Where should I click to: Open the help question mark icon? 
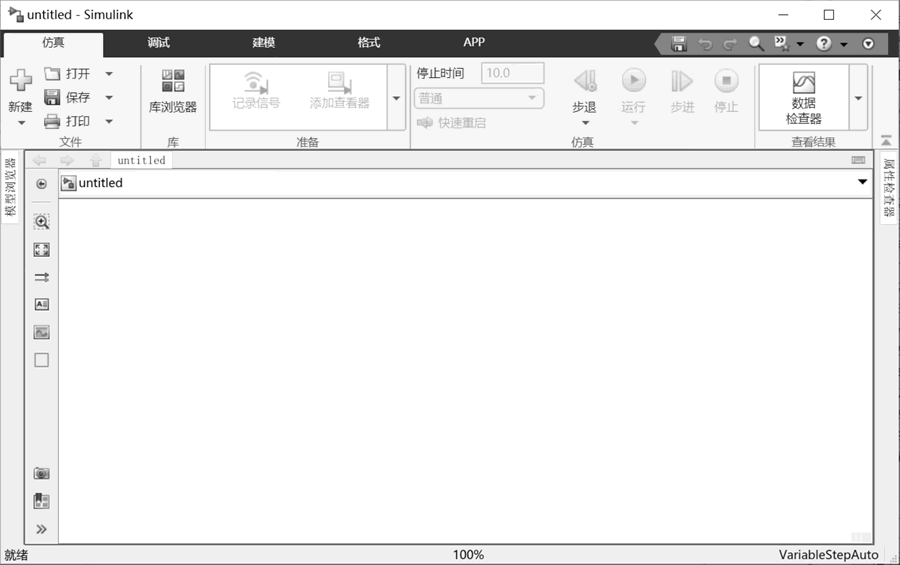824,44
